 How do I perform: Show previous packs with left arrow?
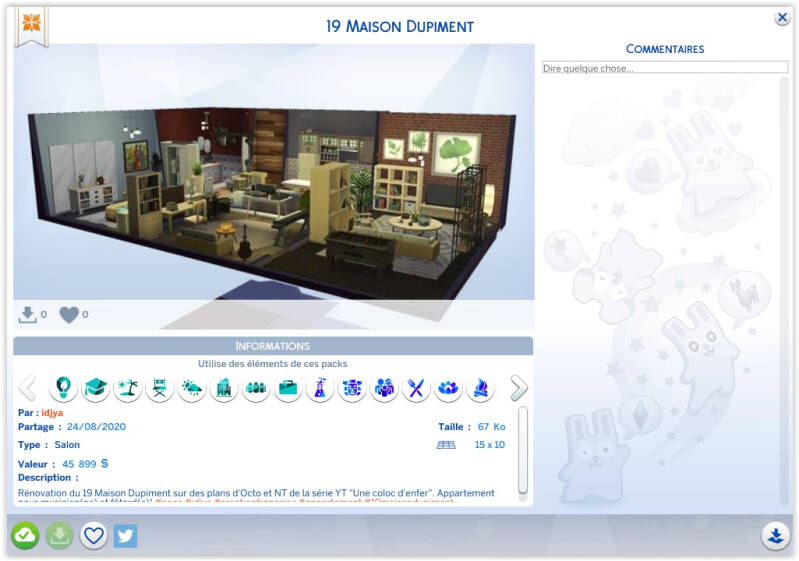28,388
